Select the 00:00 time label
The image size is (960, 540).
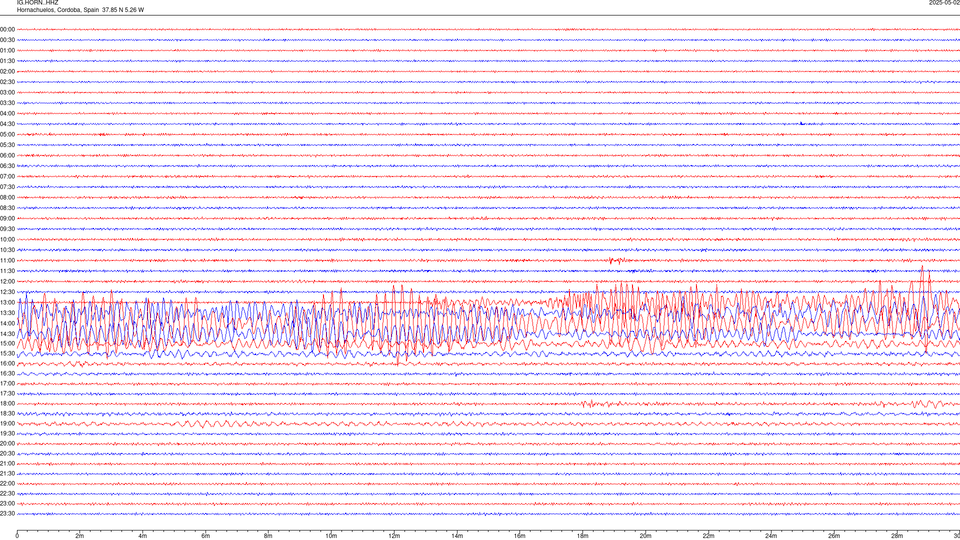coord(7,29)
